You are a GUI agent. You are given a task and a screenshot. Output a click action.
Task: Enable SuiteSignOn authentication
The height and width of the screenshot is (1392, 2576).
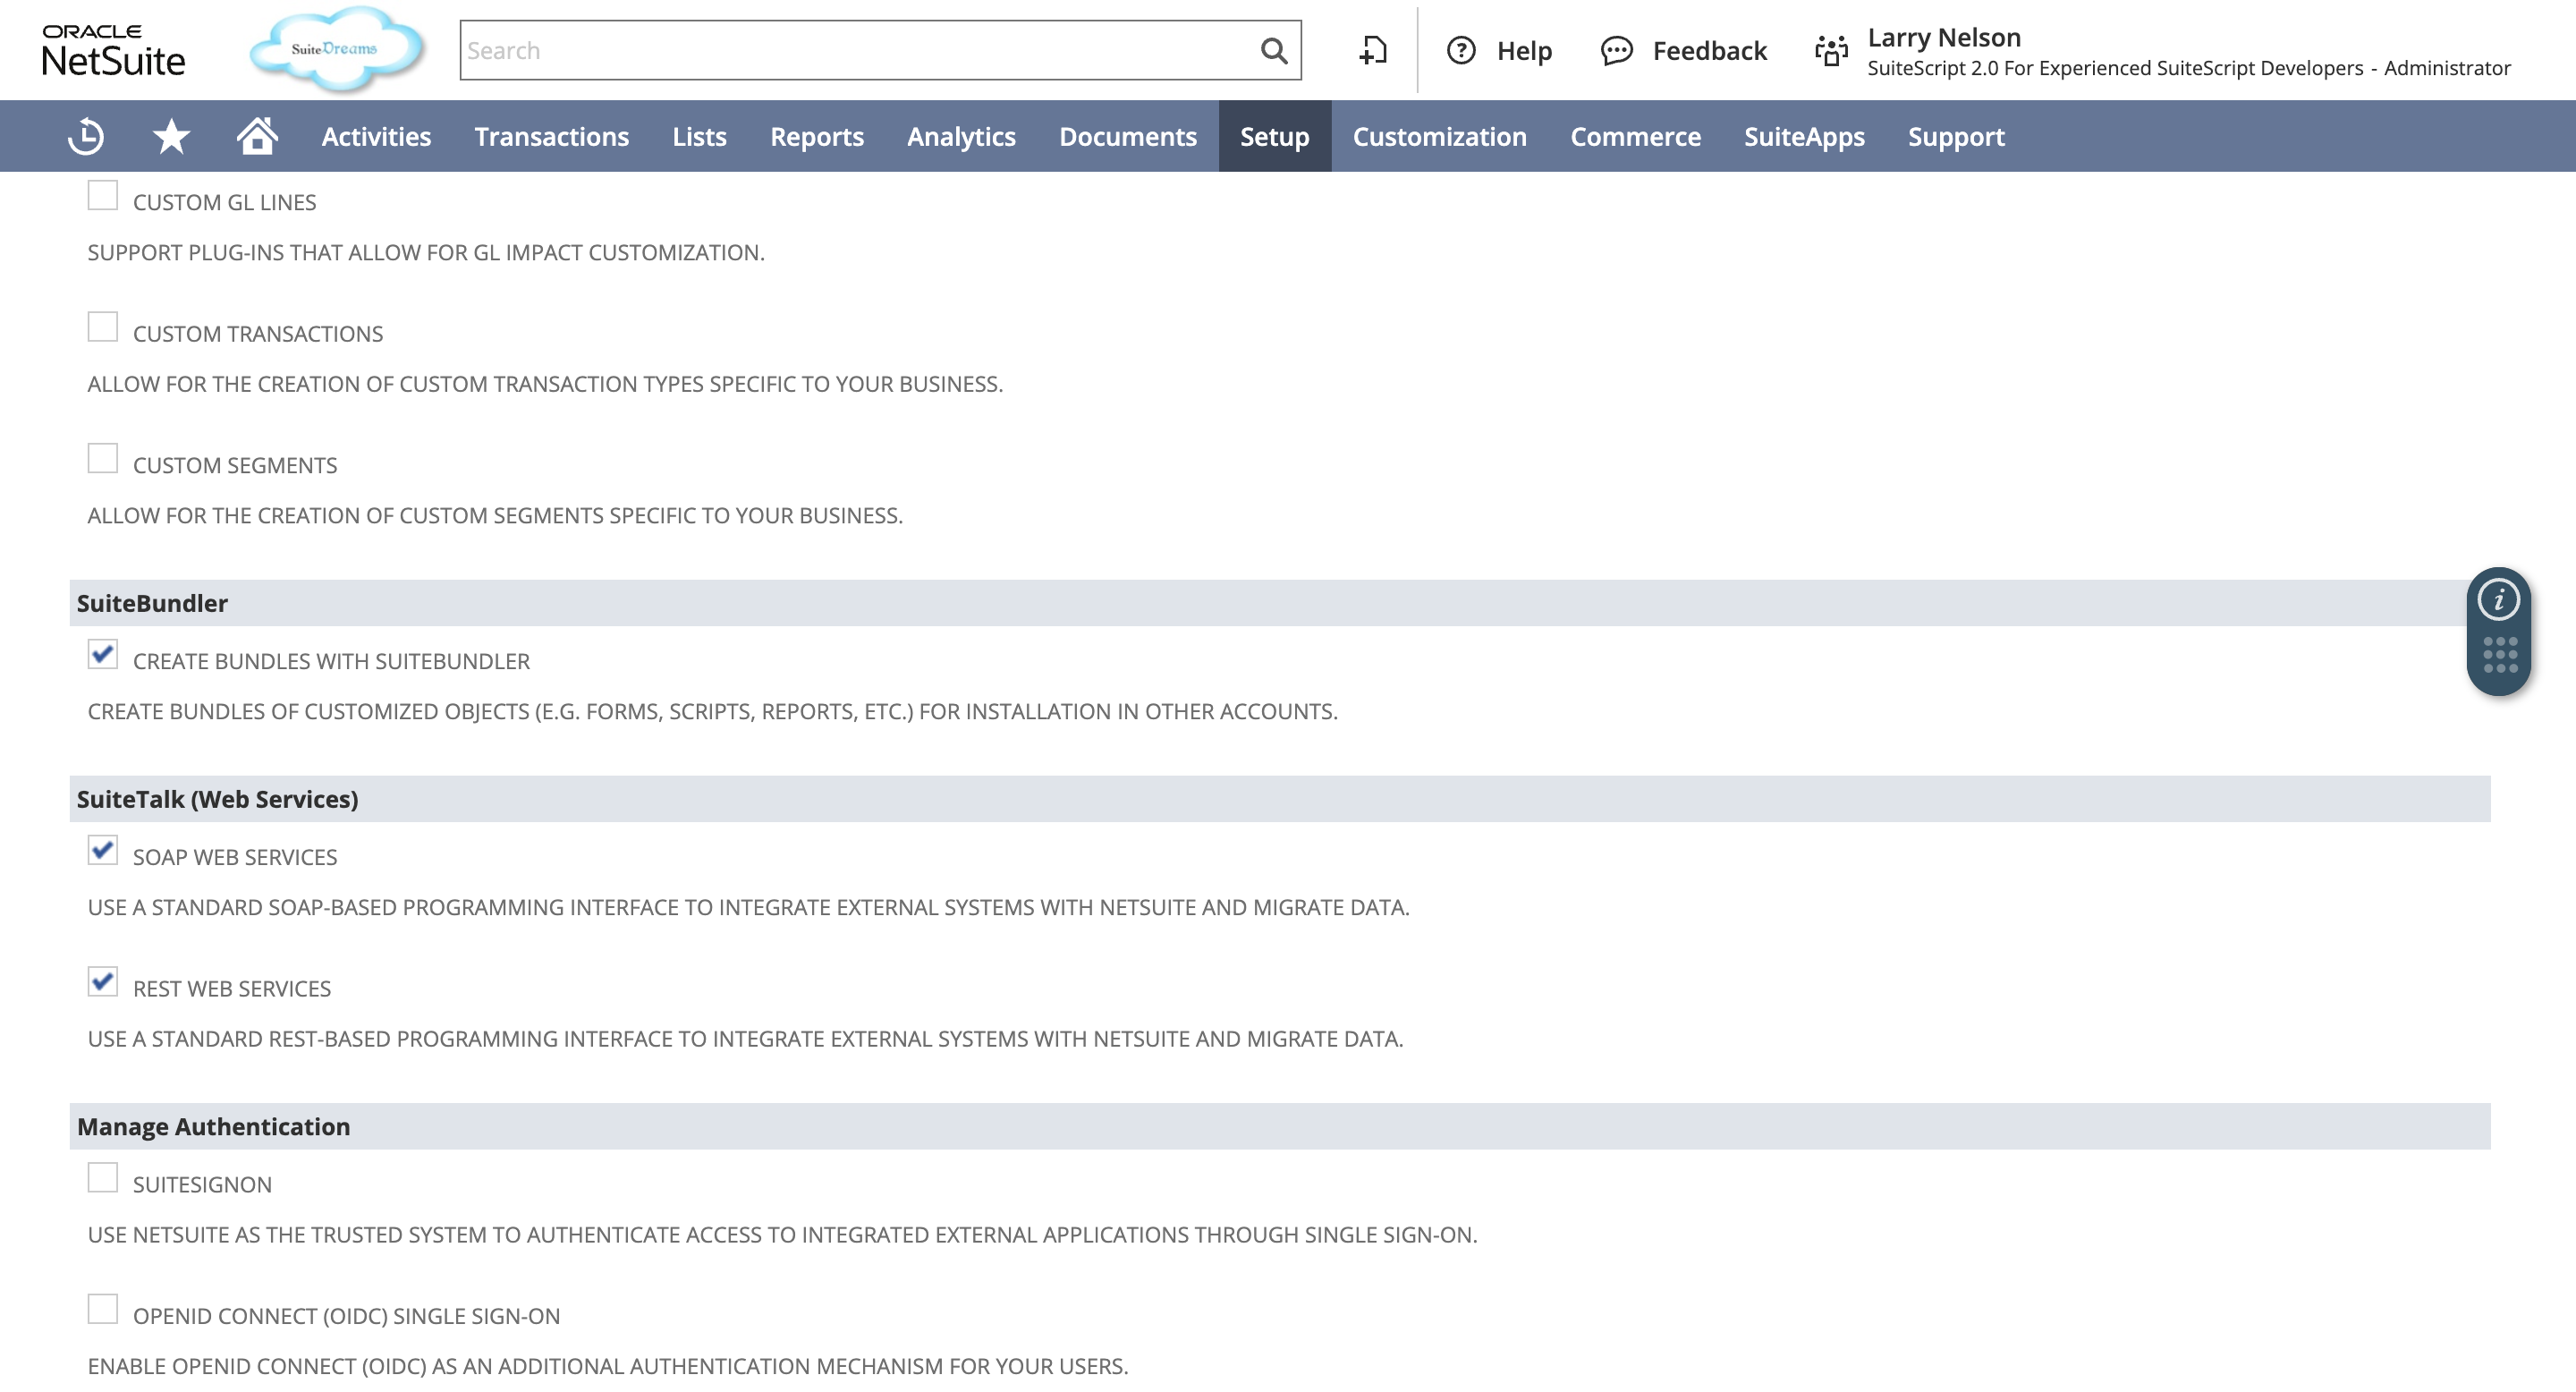[x=103, y=1178]
